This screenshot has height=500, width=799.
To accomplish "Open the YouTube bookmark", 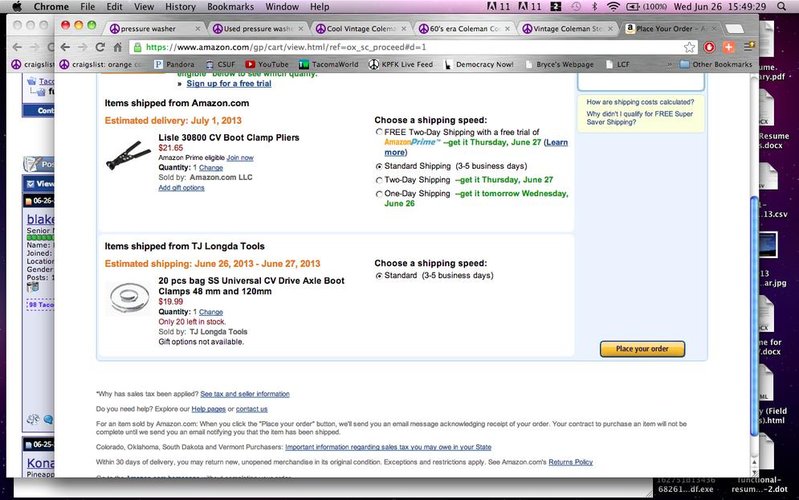I will (x=267, y=64).
